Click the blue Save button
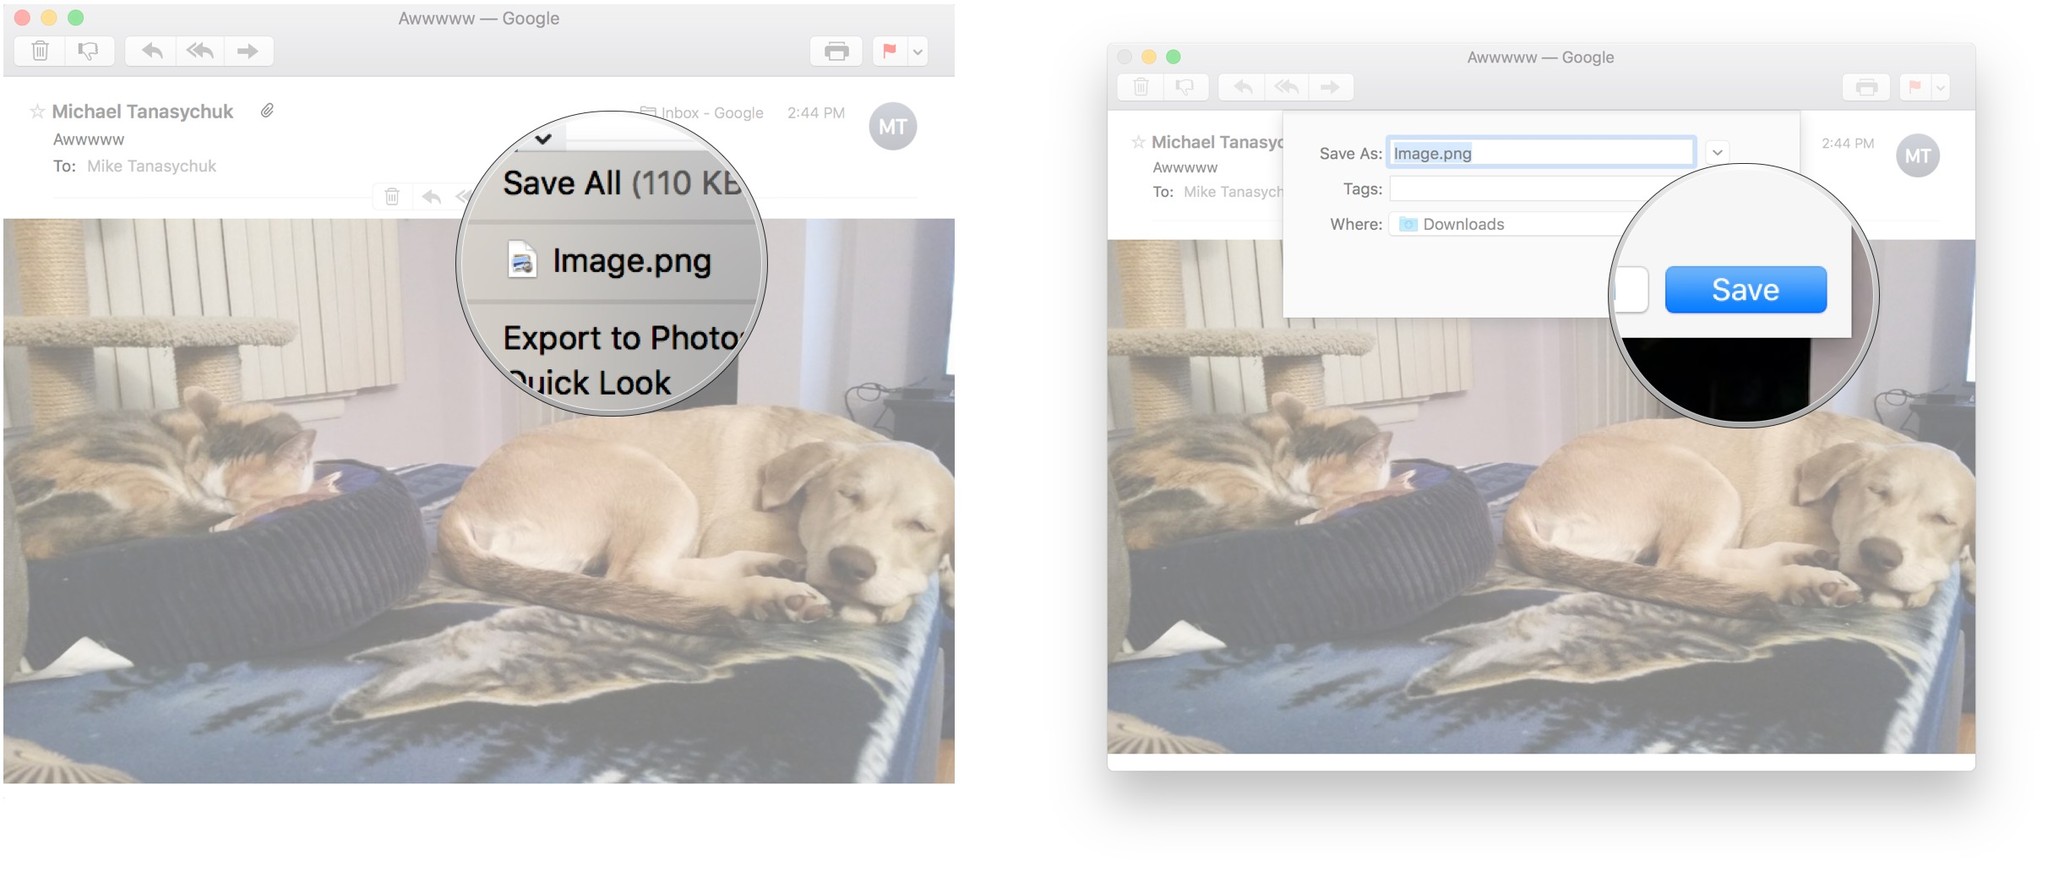Image resolution: width=2048 pixels, height=872 pixels. [1745, 290]
